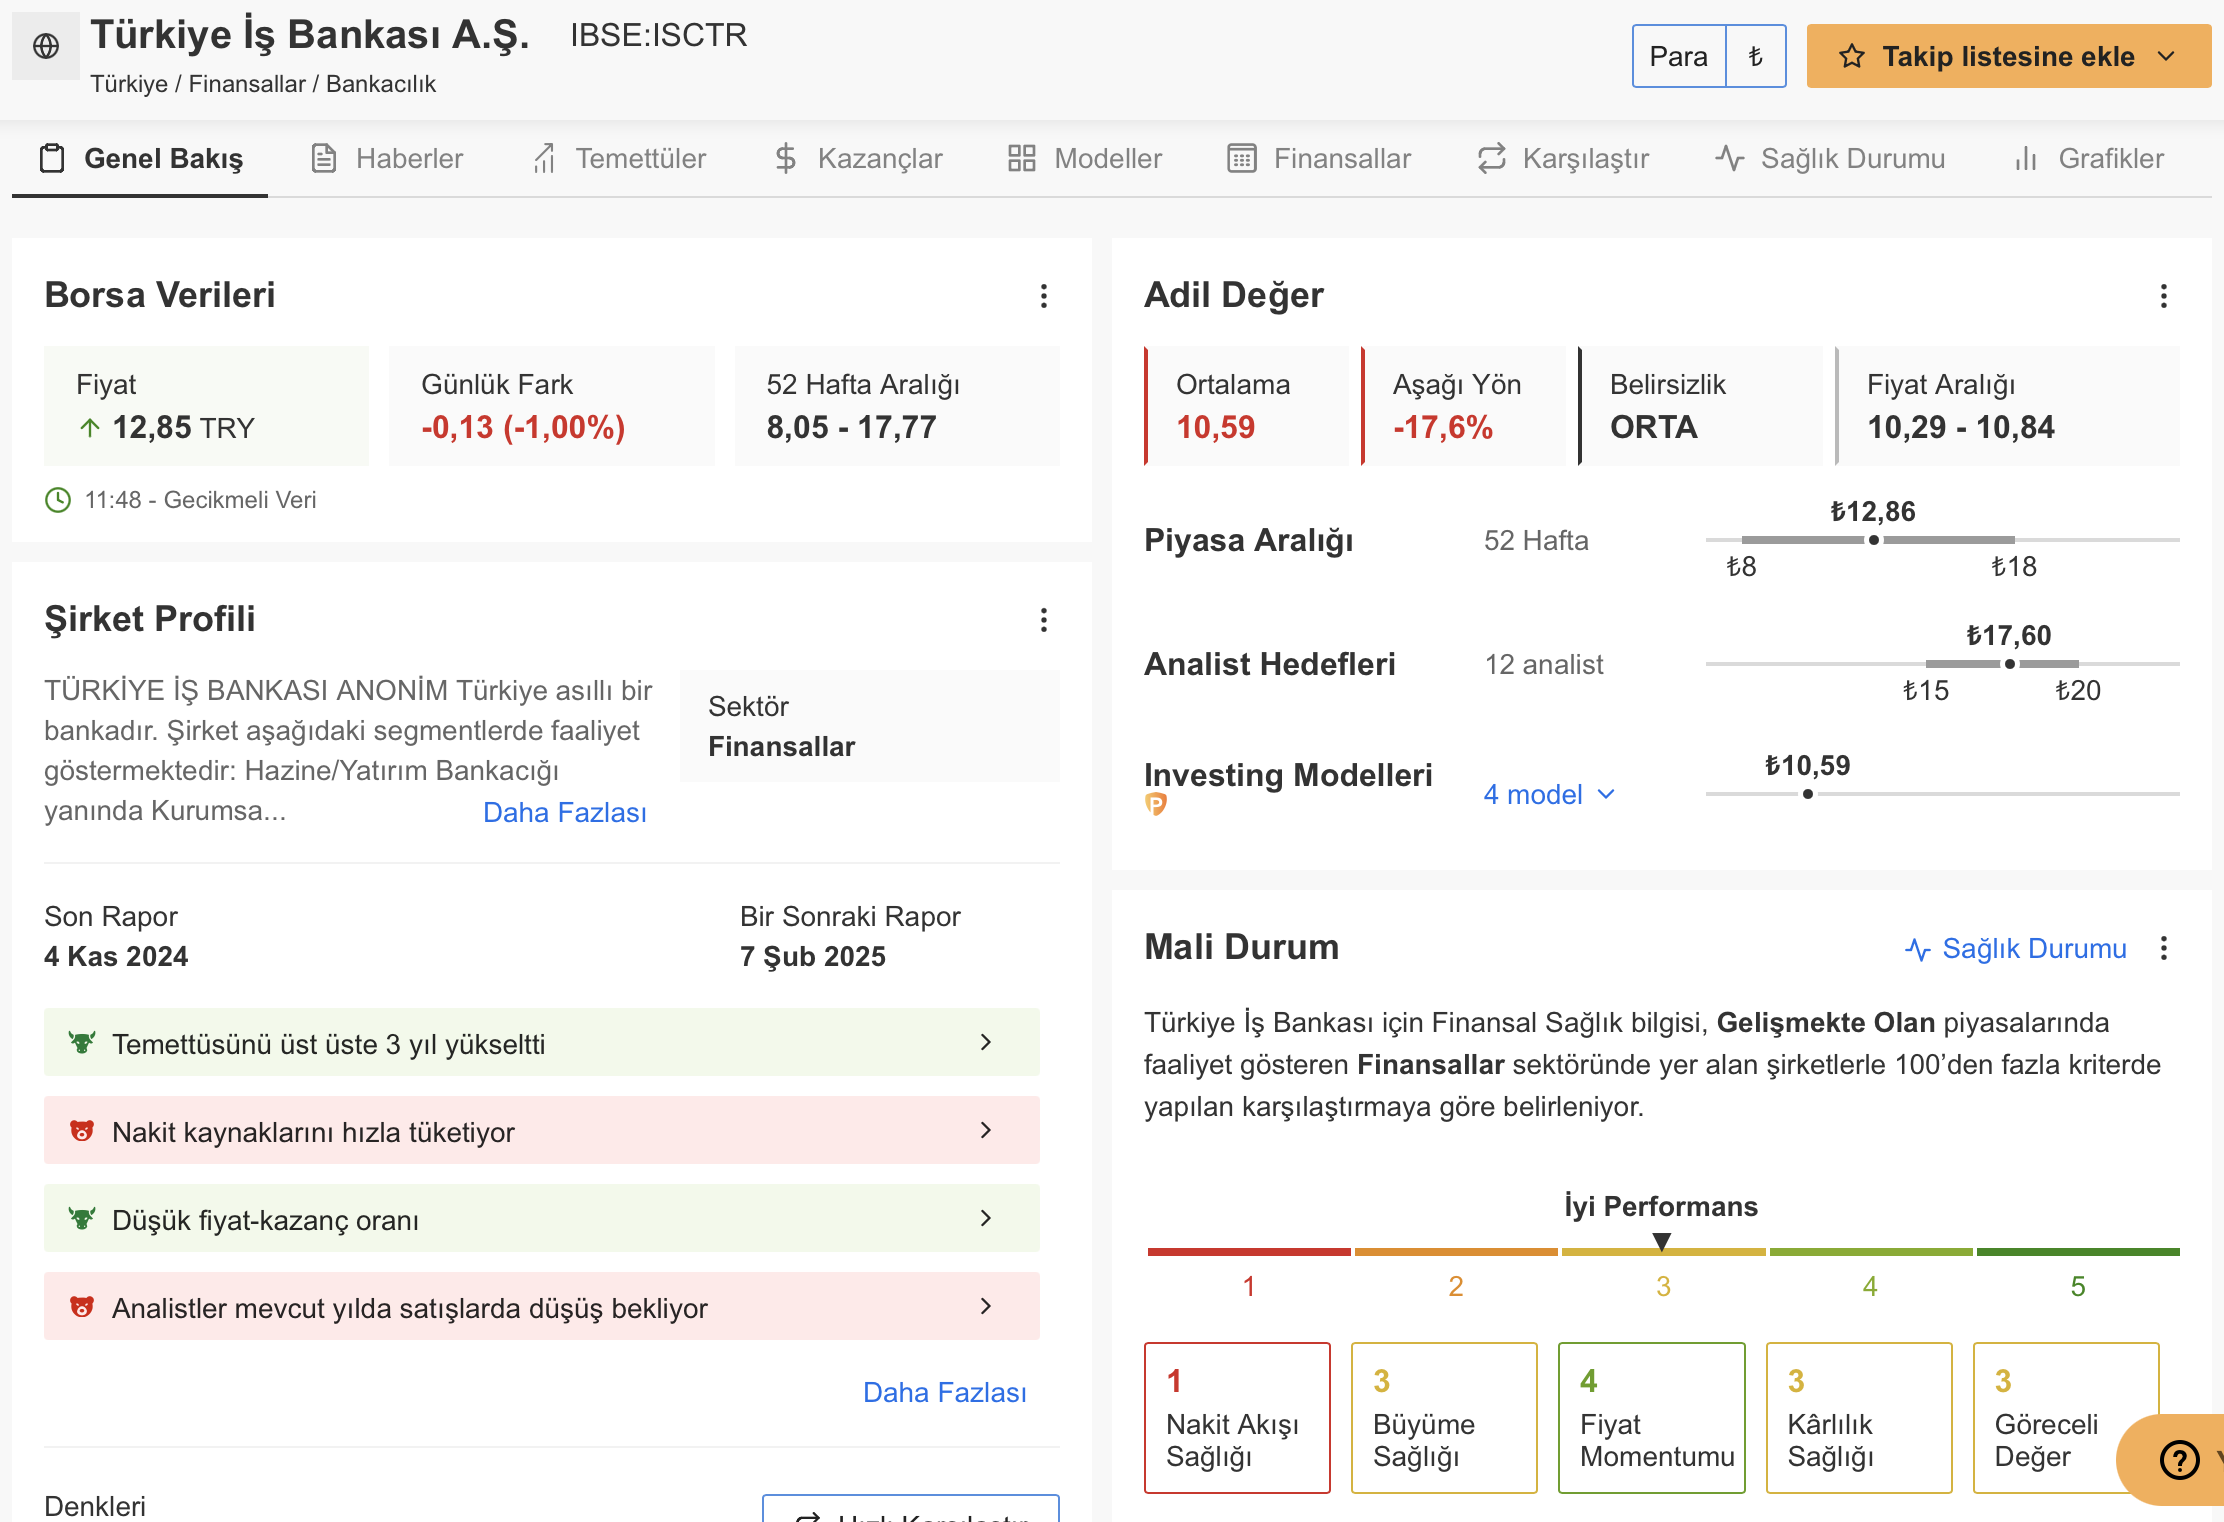Click the bull icon on dividend insight row
The image size is (2224, 1522).
(82, 1043)
